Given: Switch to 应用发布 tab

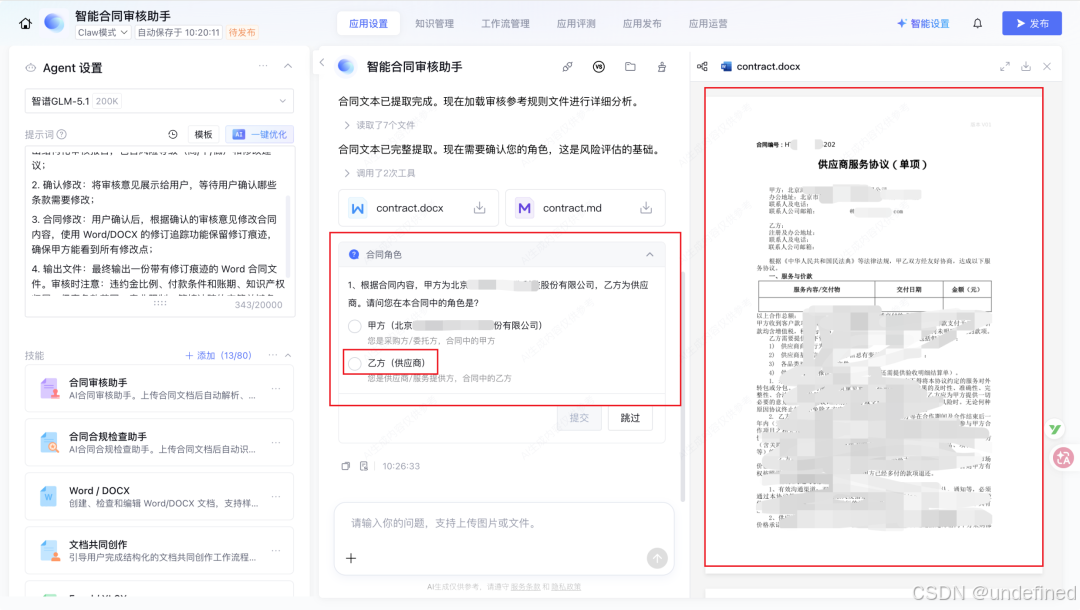Looking at the screenshot, I should [642, 23].
